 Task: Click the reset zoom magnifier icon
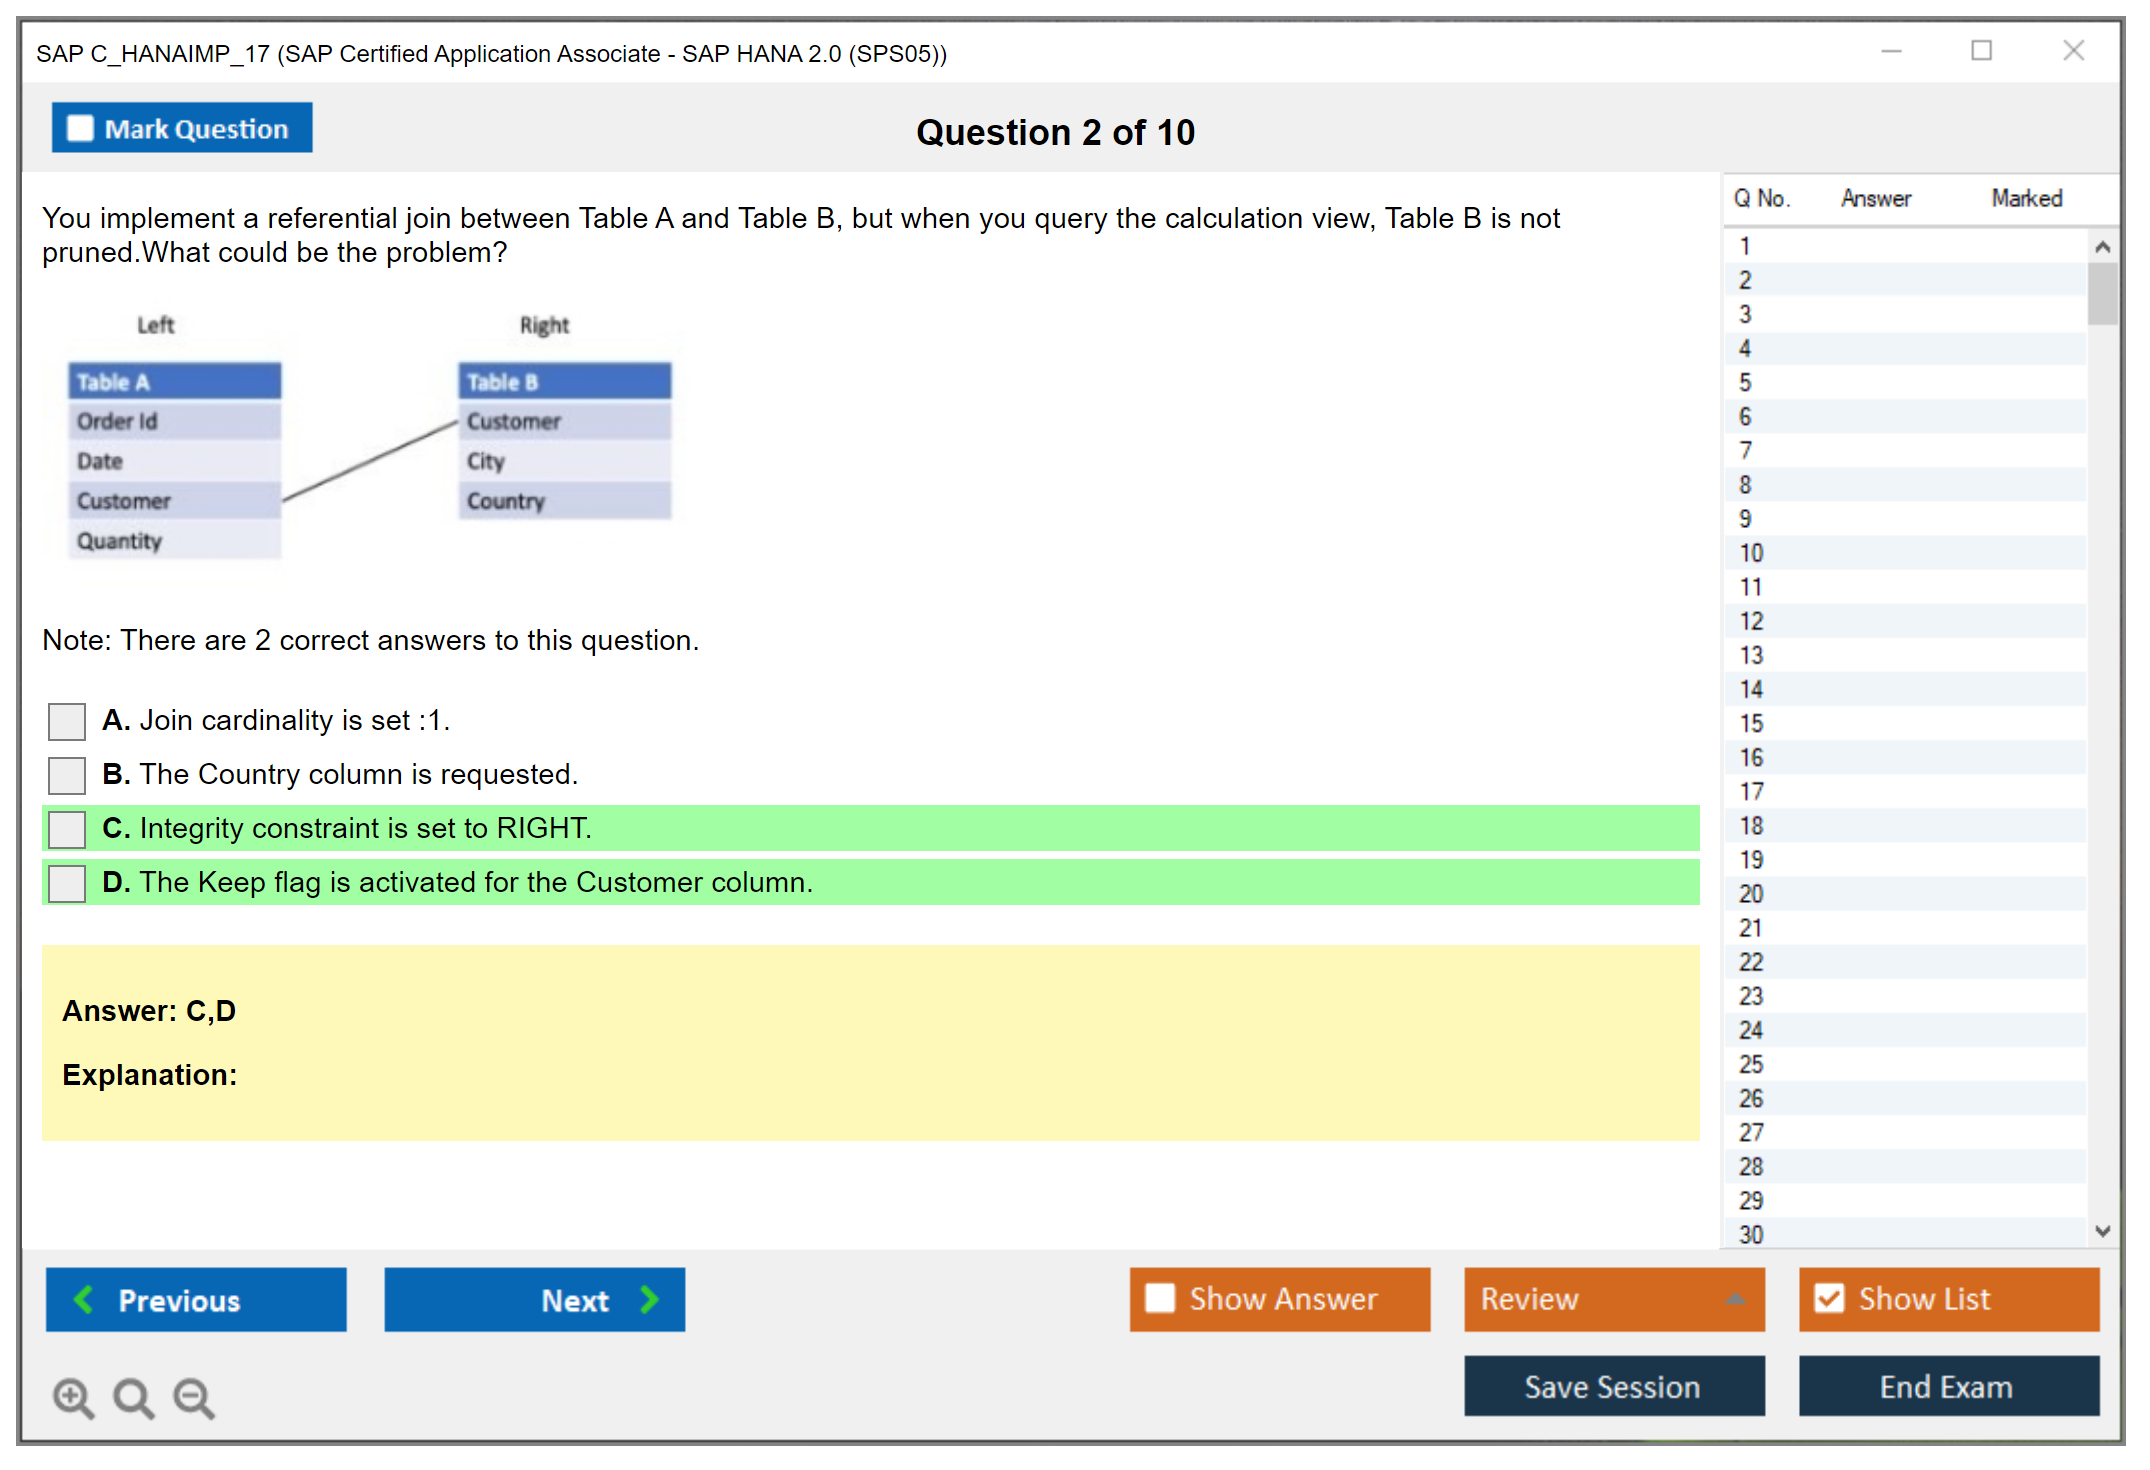(133, 1397)
